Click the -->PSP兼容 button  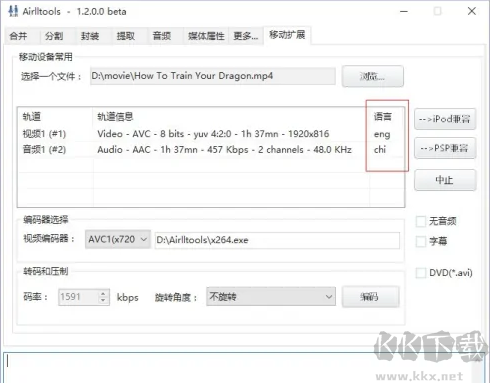coord(445,148)
